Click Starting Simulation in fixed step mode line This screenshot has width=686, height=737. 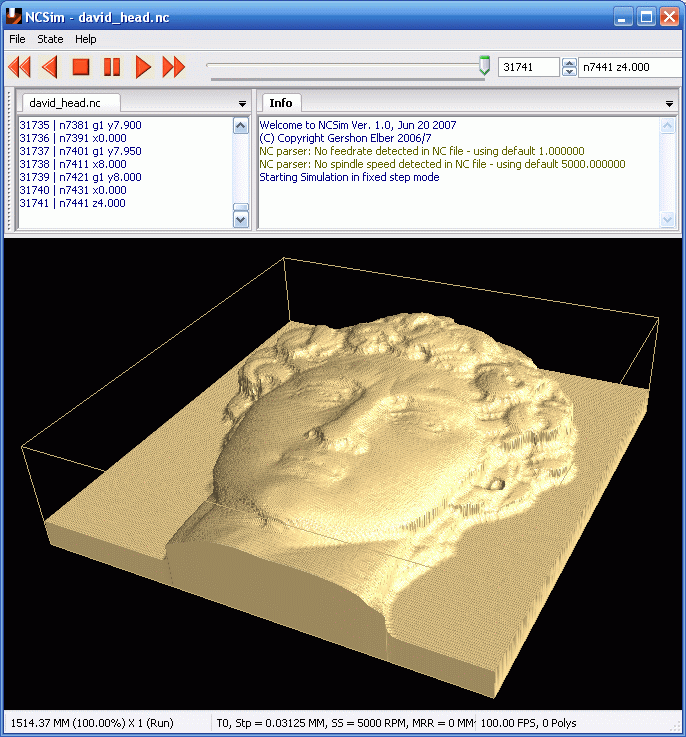point(349,177)
